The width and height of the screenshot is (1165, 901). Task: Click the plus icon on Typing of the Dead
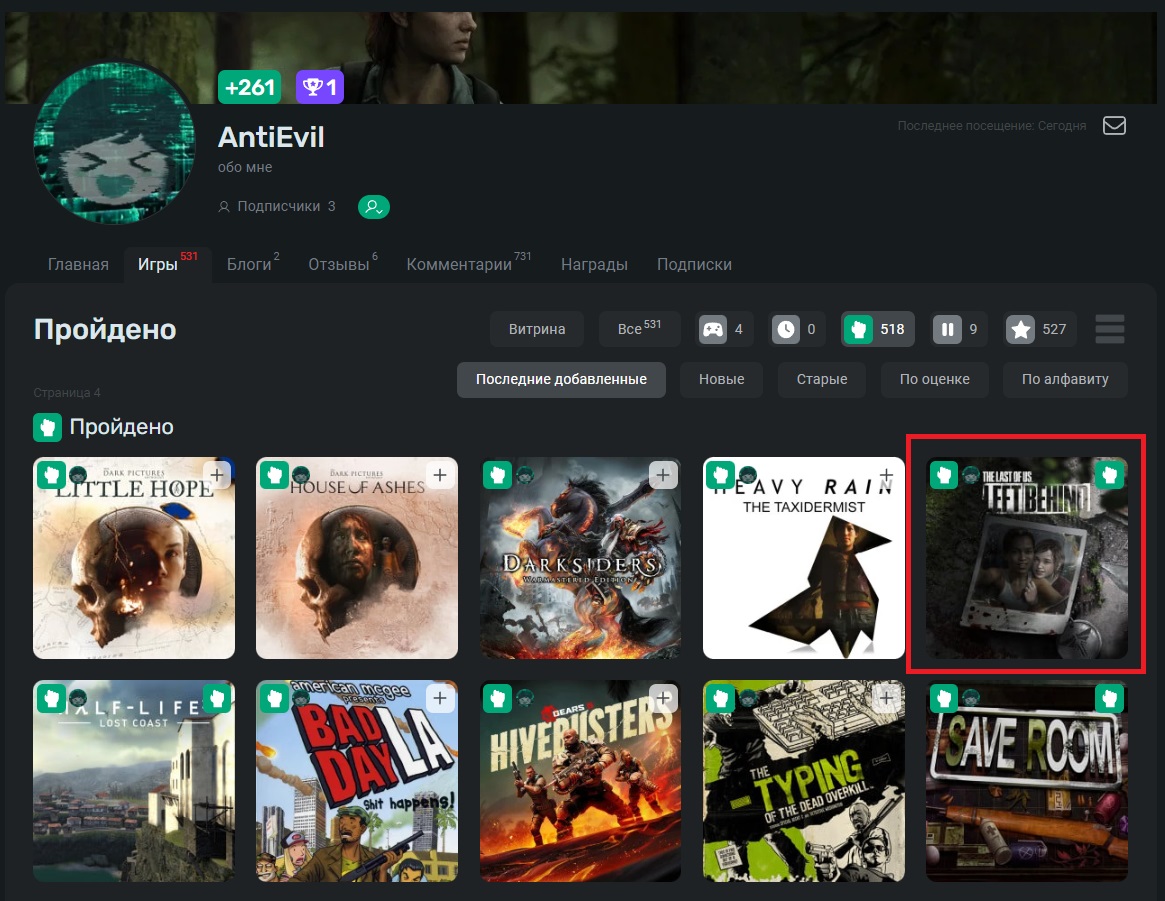[886, 698]
